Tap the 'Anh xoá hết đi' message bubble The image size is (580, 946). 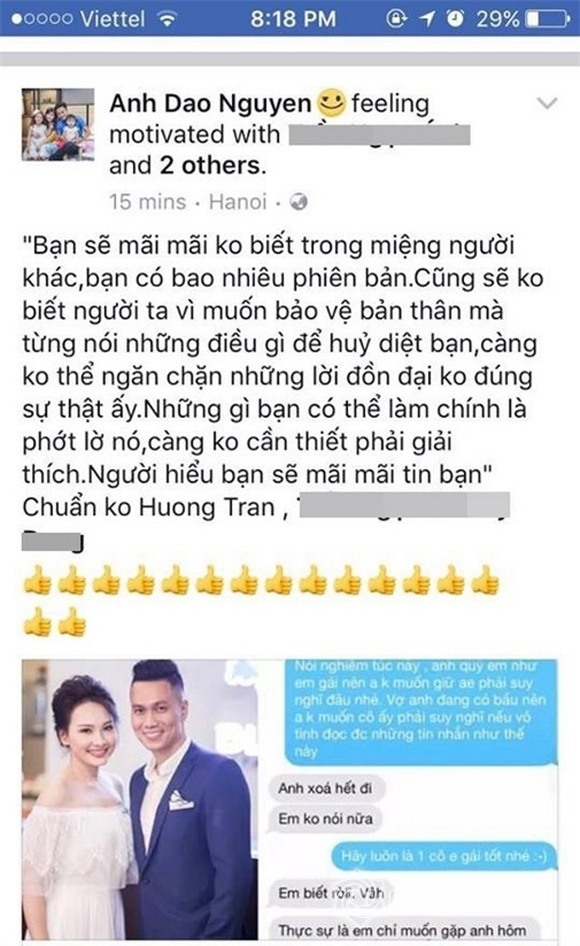(x=326, y=788)
